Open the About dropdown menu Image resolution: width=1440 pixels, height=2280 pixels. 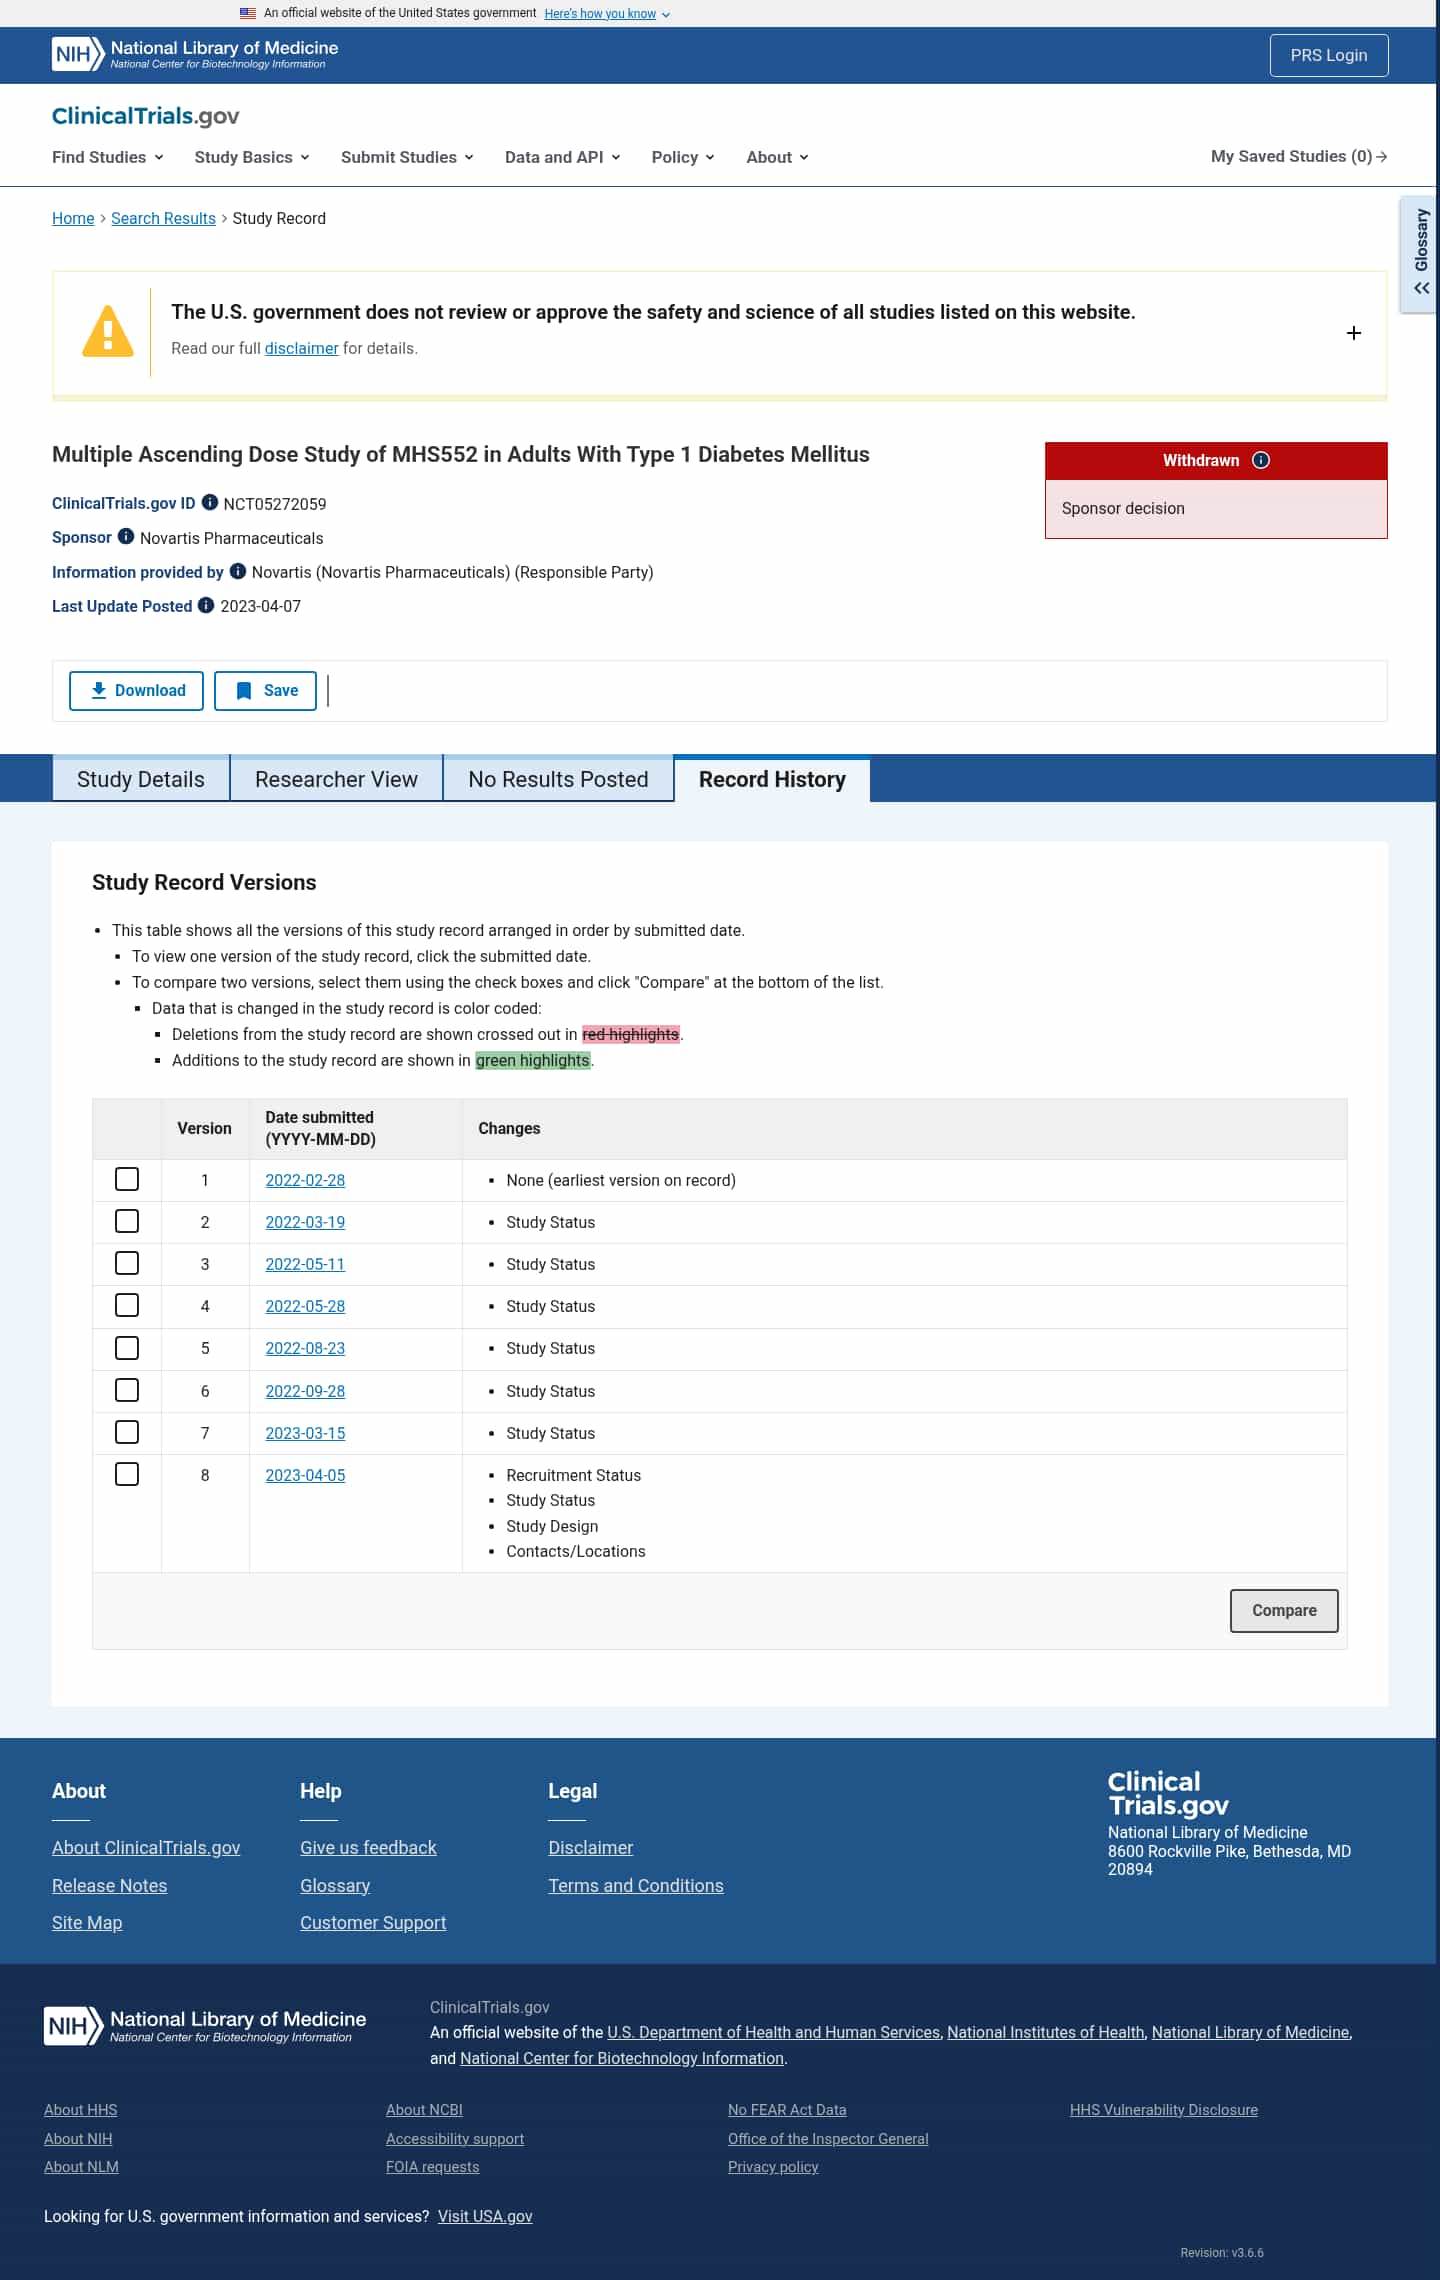tap(777, 157)
